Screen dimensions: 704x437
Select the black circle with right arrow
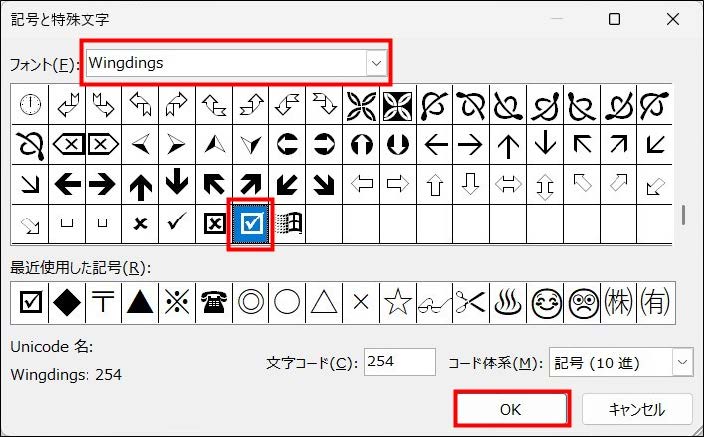pos(325,145)
